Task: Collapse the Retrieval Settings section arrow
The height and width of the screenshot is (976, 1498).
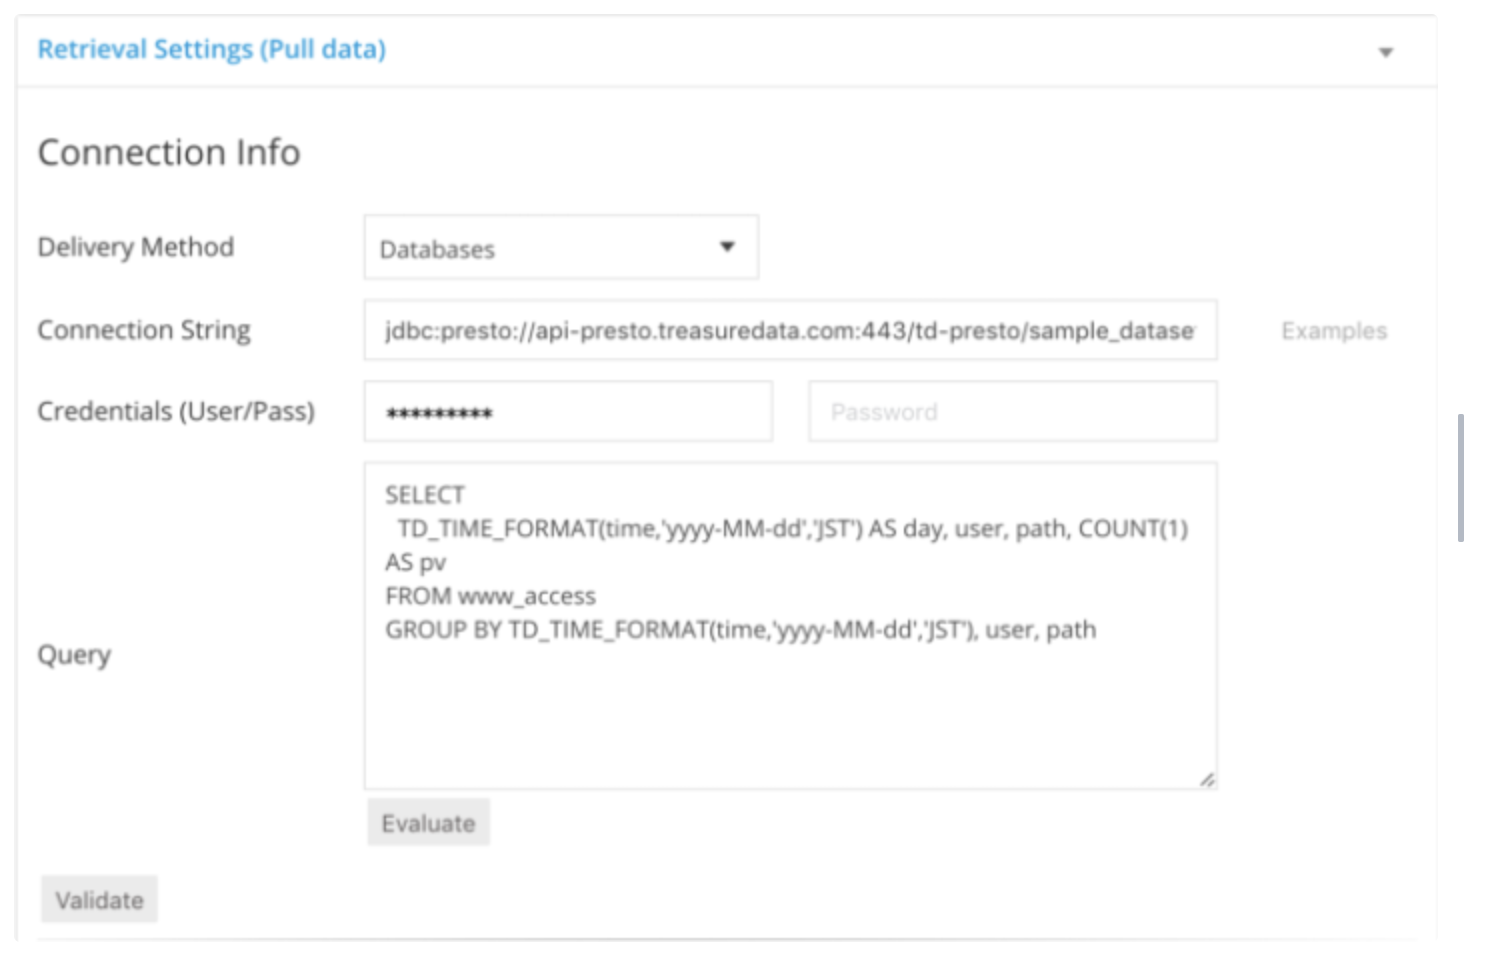Action: 1385,52
